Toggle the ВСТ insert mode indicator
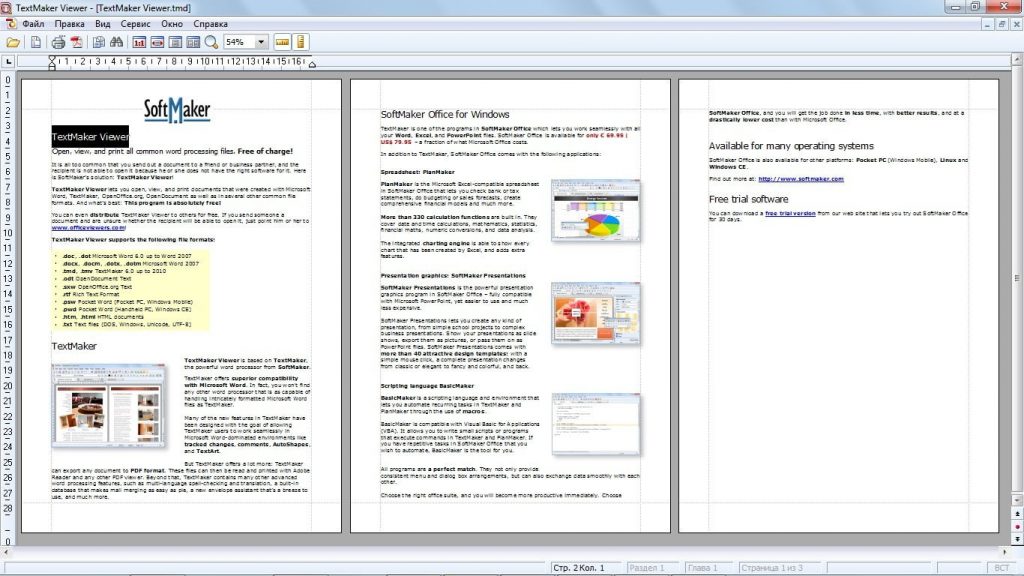Viewport: 1024px width, 576px height. click(x=1002, y=568)
